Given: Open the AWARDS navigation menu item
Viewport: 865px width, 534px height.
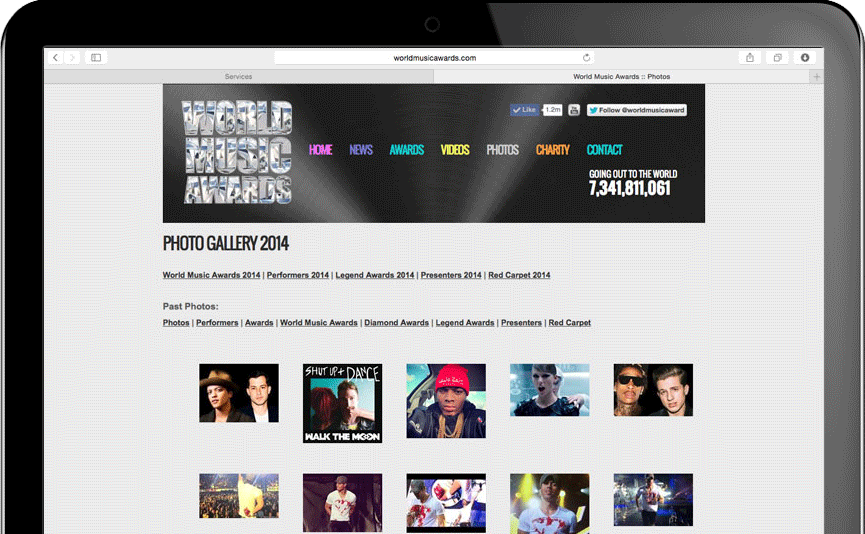Looking at the screenshot, I should 406,150.
